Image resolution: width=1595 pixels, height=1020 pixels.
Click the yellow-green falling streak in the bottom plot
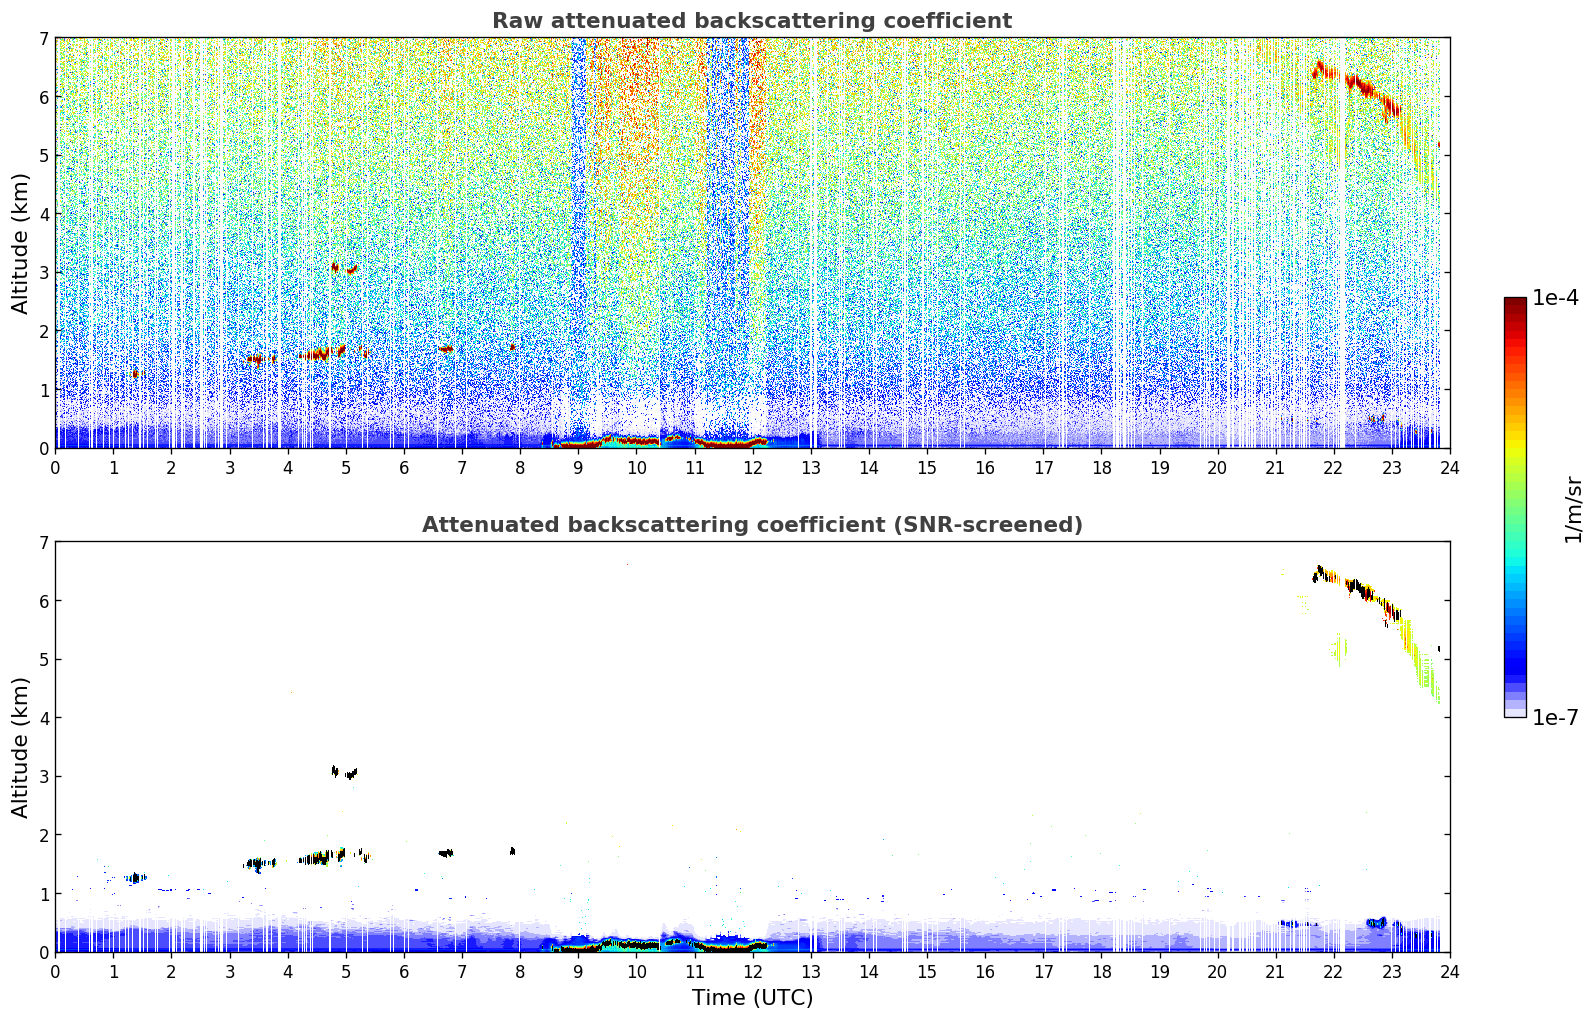[x=1421, y=656]
